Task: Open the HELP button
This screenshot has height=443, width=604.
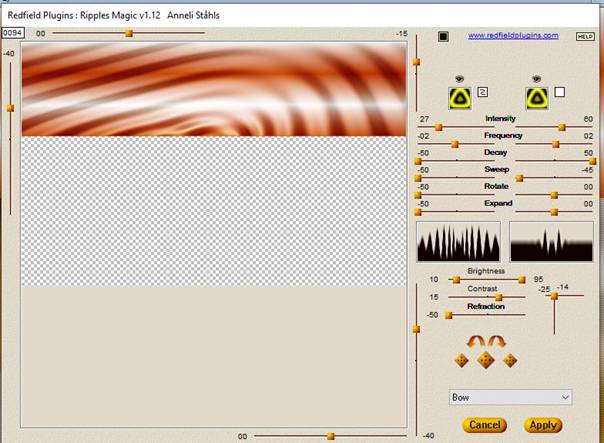Action: click(x=585, y=37)
